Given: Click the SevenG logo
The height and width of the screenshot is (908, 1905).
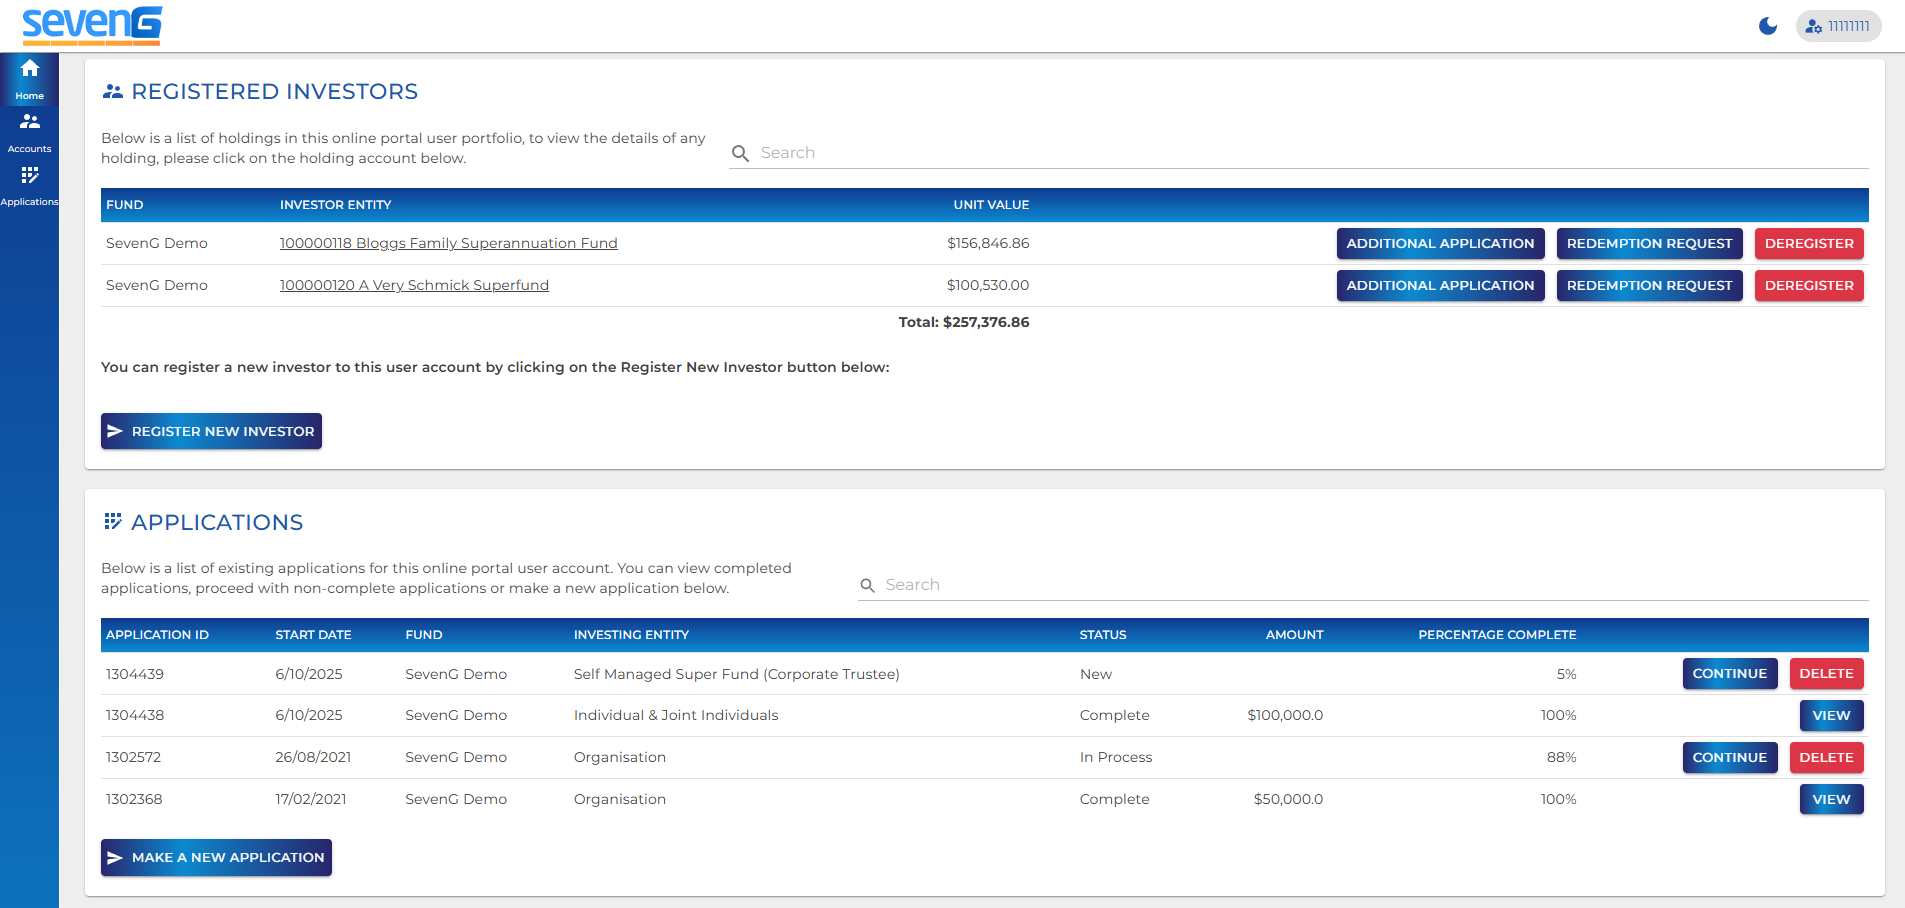Looking at the screenshot, I should coord(92,26).
